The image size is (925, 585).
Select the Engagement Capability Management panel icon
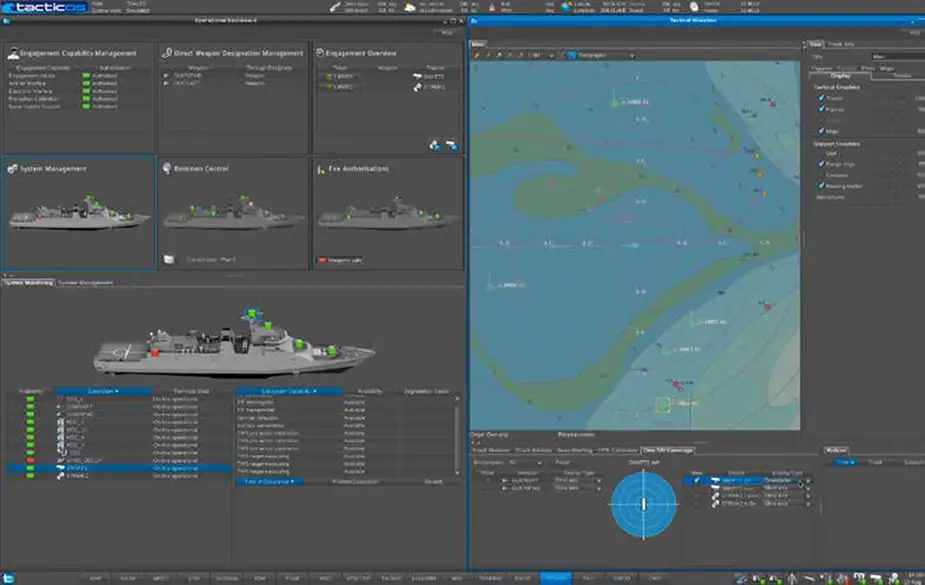click(12, 50)
